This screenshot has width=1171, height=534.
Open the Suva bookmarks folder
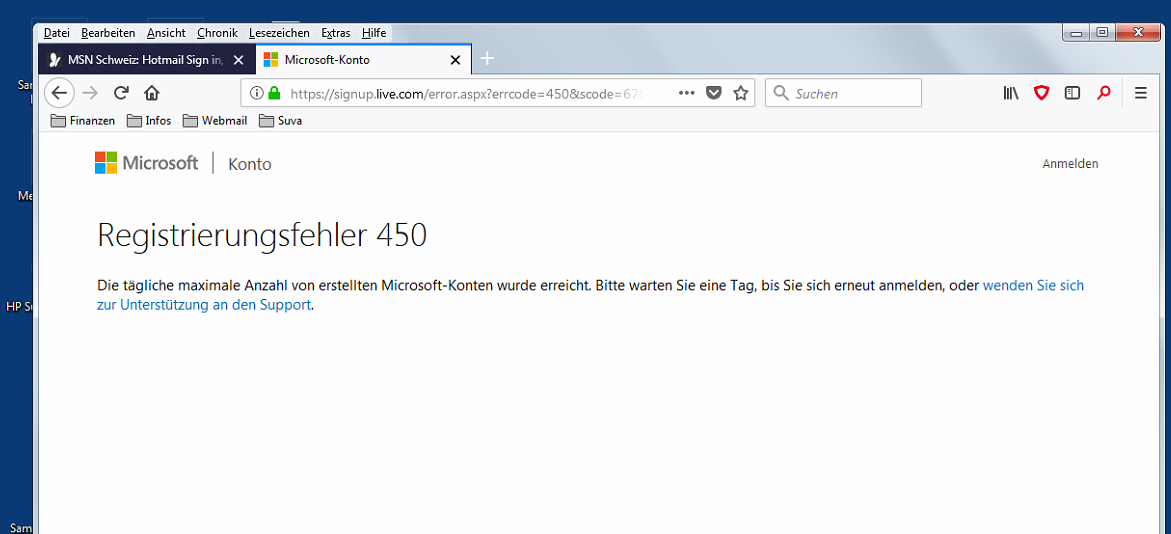click(280, 120)
